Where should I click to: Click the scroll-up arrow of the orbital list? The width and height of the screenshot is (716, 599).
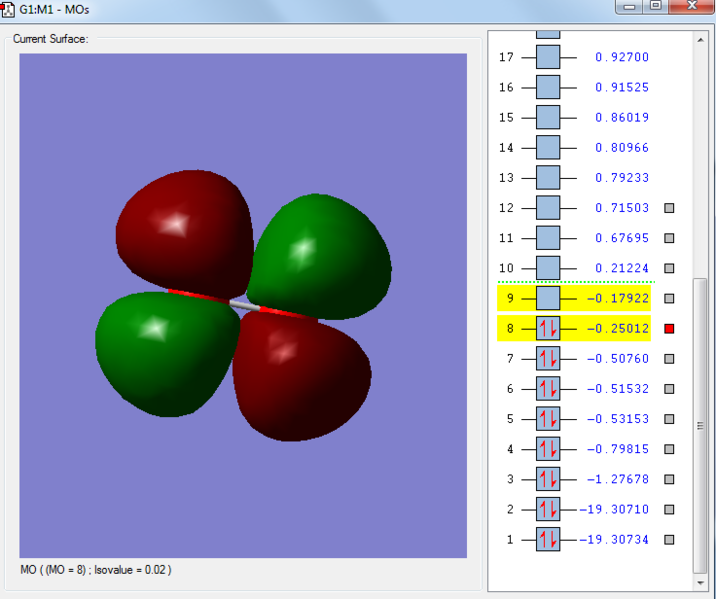[700, 40]
